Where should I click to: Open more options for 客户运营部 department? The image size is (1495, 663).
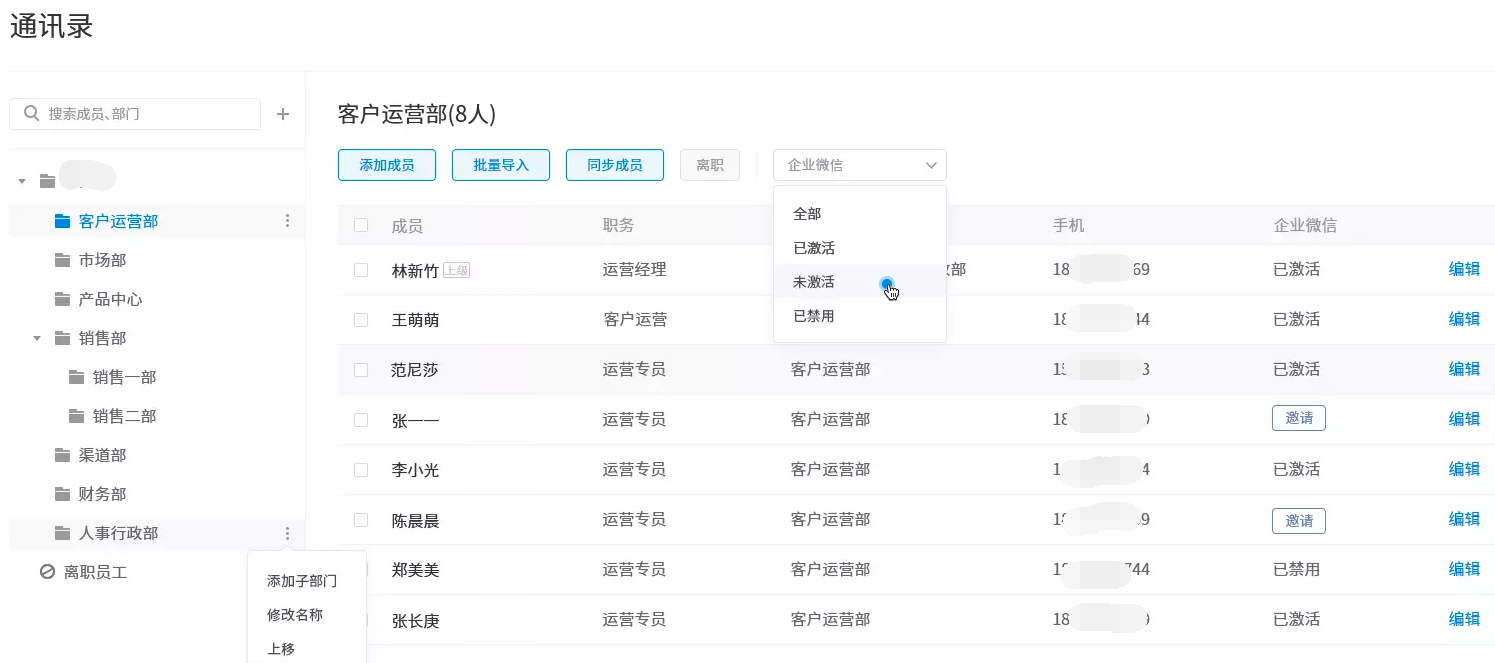[x=288, y=221]
